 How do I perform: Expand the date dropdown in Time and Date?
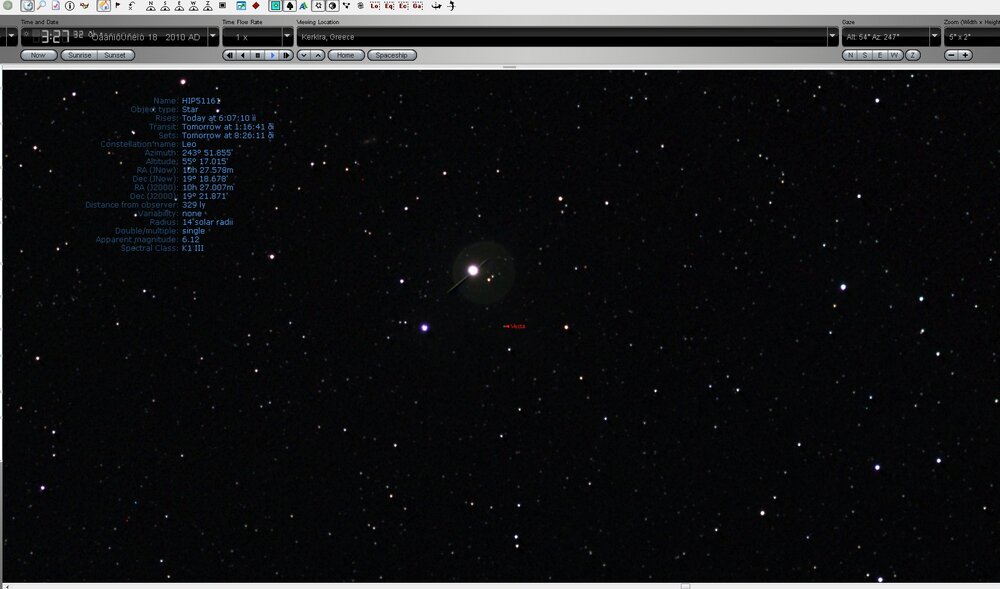(212, 36)
